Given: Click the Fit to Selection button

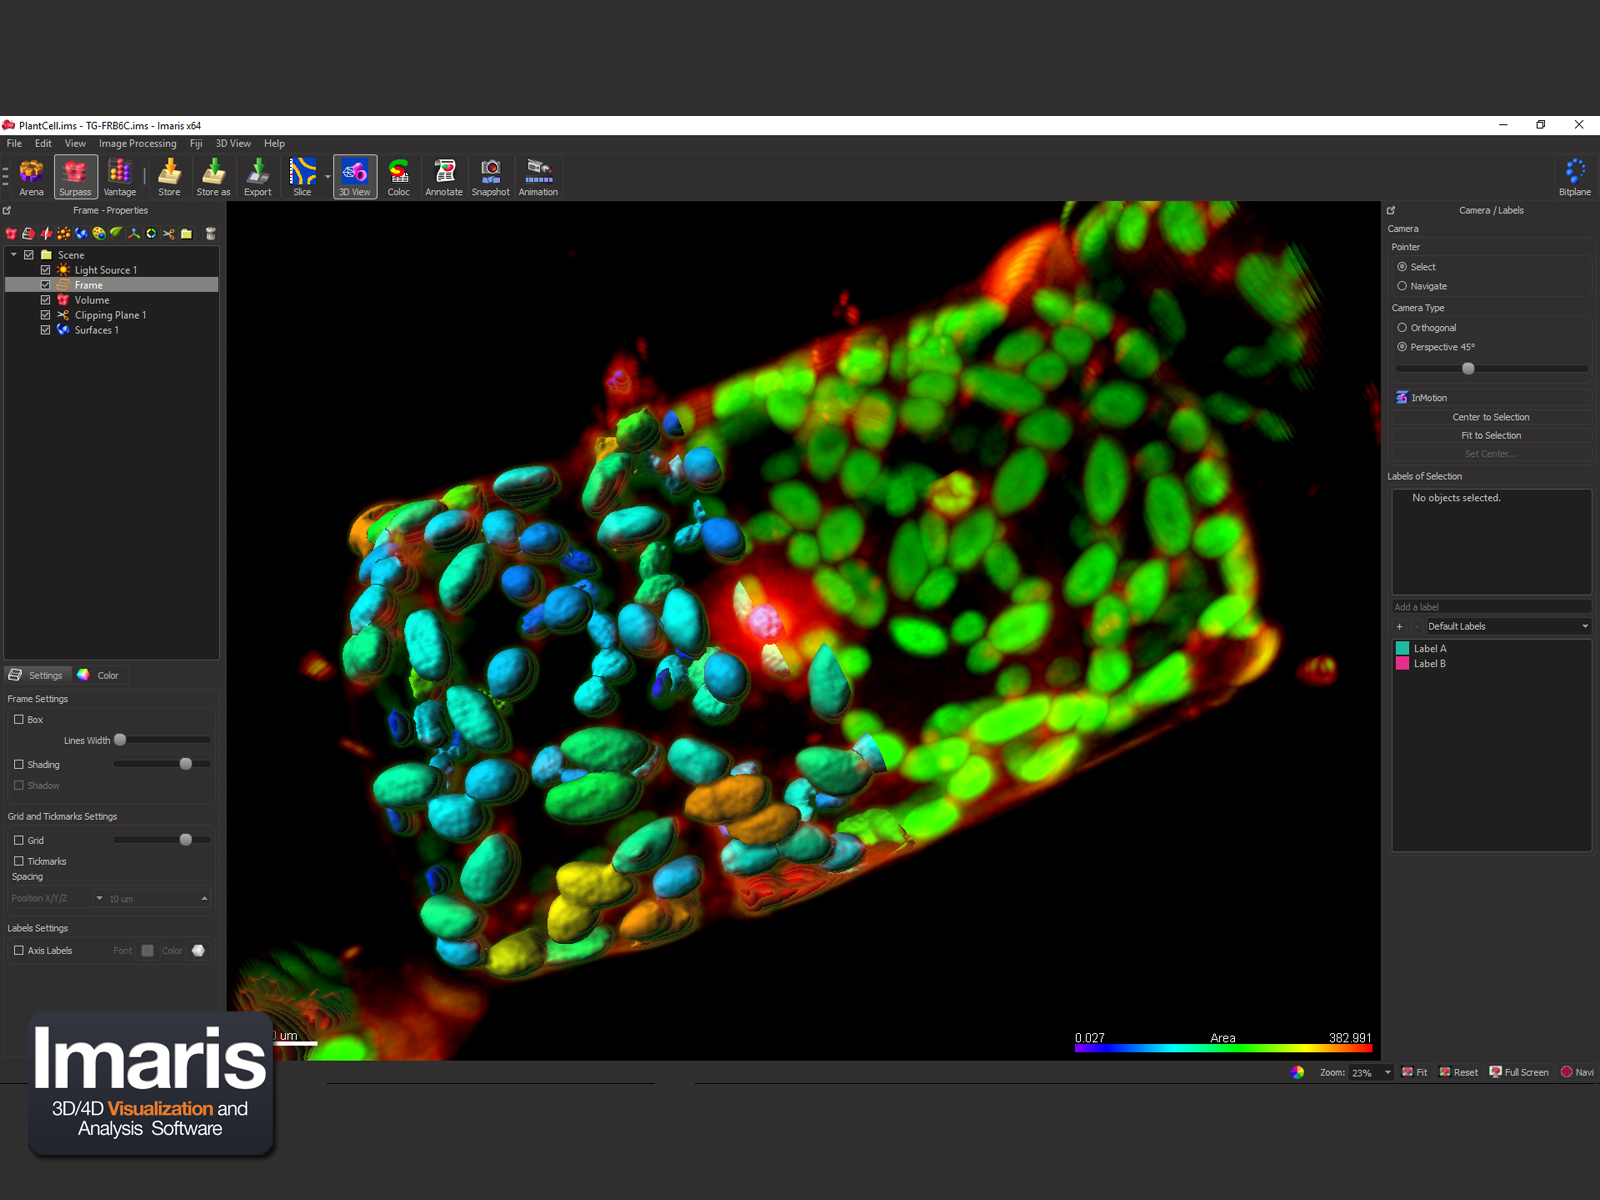Looking at the screenshot, I should (x=1490, y=436).
